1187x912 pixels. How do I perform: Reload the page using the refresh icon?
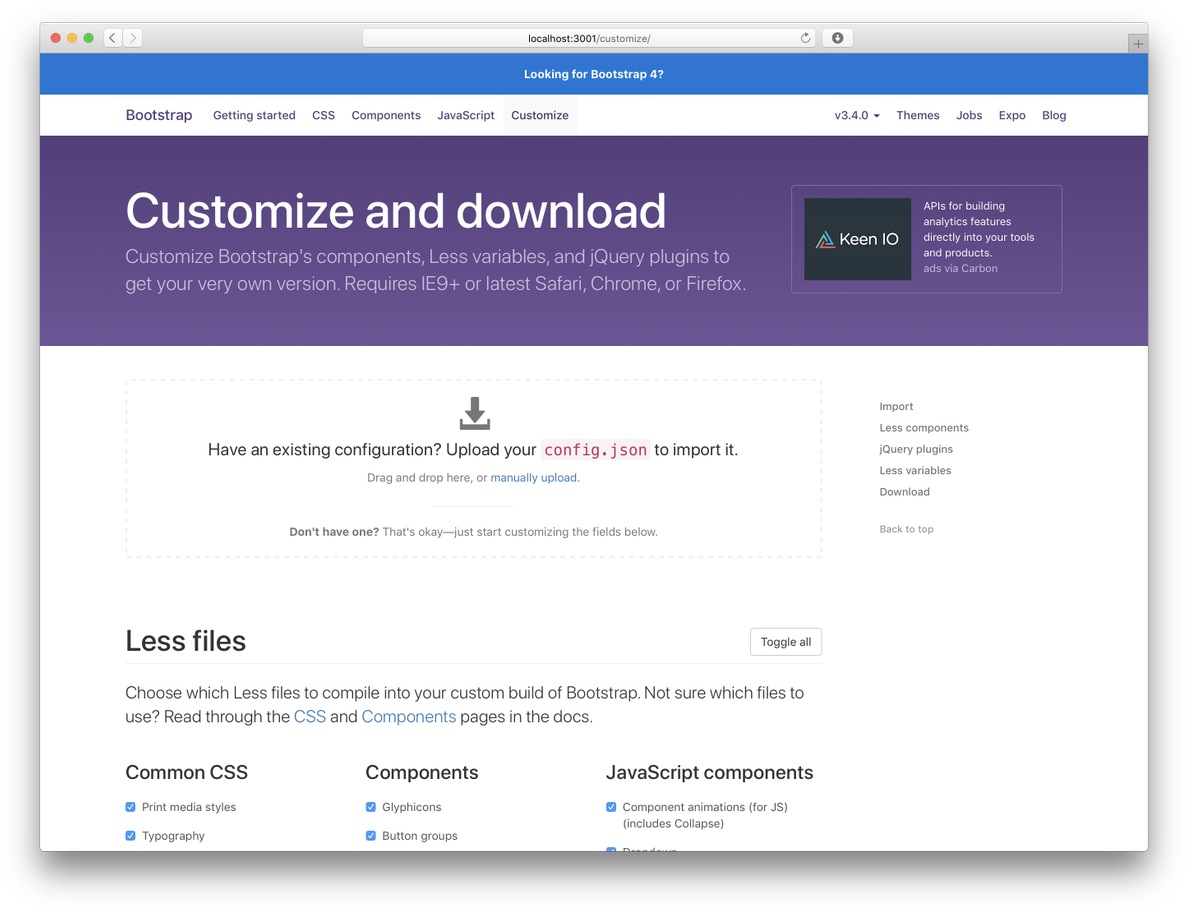805,37
